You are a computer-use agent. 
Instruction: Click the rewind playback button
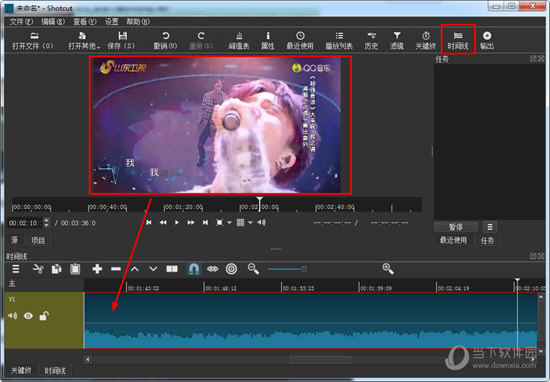pyautogui.click(x=163, y=222)
